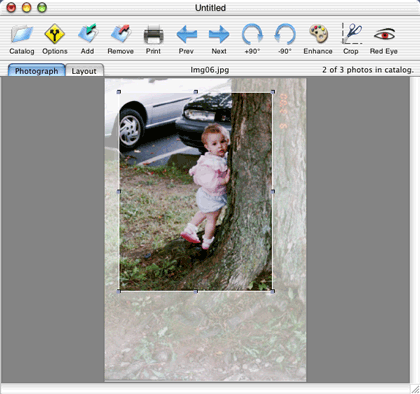Open the Catalog folder icon
The image size is (420, 394).
tap(22, 34)
